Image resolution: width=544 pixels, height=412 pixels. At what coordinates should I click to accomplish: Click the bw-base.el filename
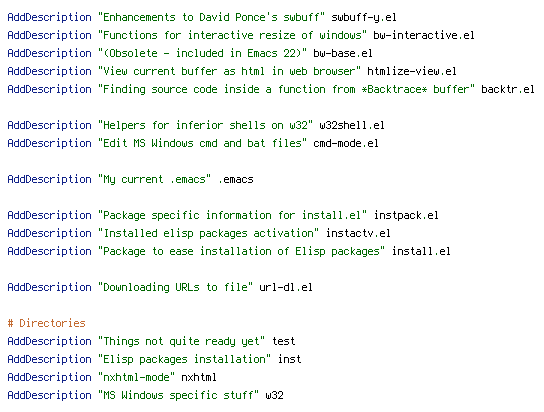click(x=343, y=53)
